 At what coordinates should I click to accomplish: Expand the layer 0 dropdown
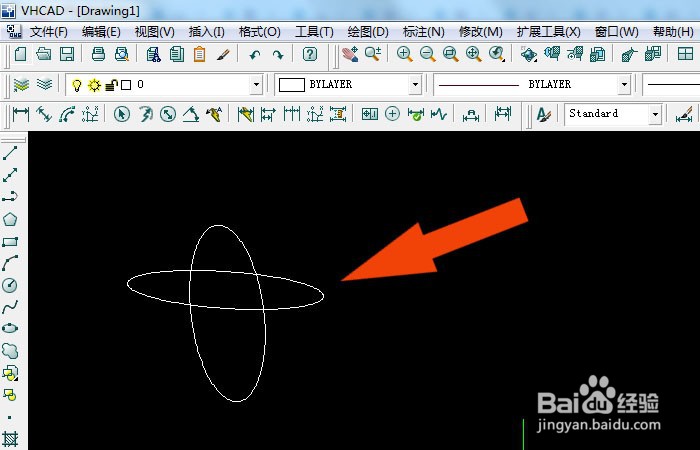pyautogui.click(x=256, y=84)
